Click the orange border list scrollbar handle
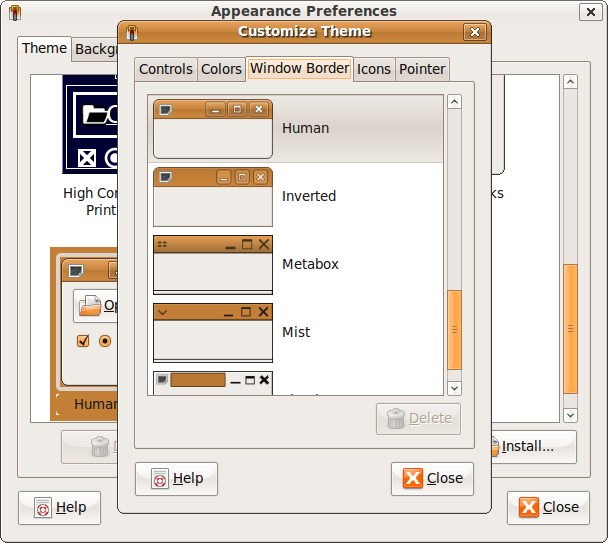The image size is (608, 543). 454,329
